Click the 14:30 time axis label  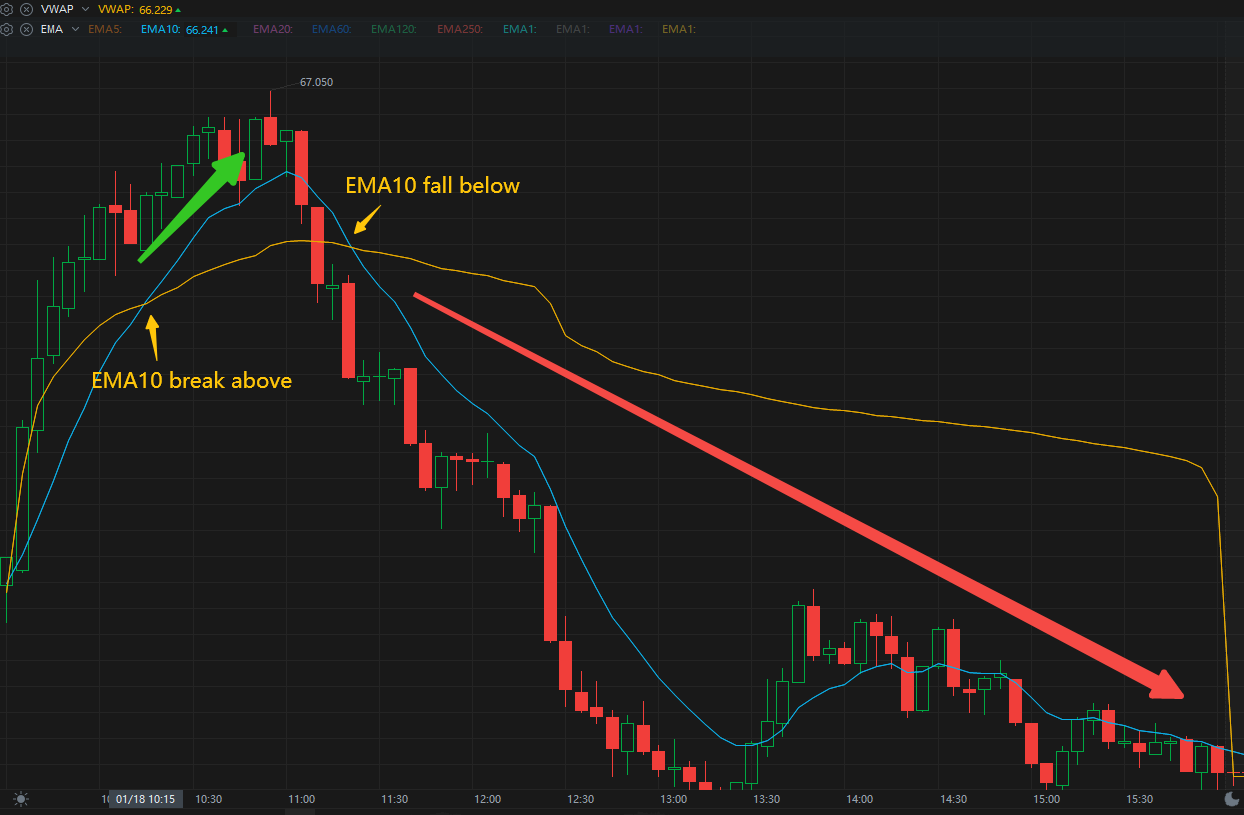coord(953,799)
